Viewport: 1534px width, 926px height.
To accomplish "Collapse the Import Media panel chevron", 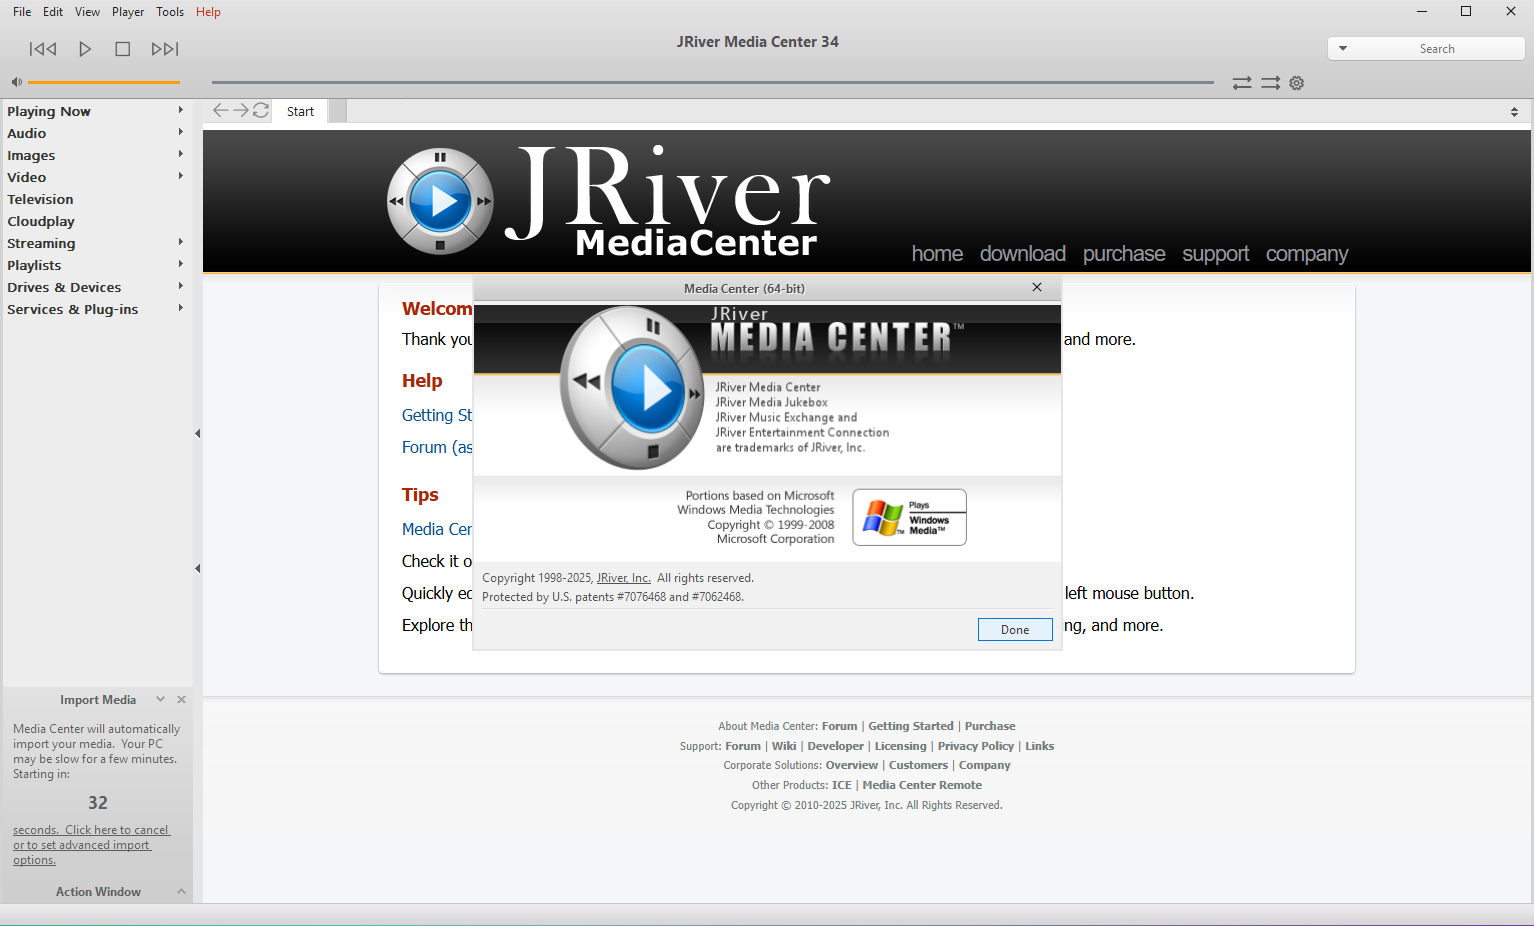I will (x=160, y=699).
